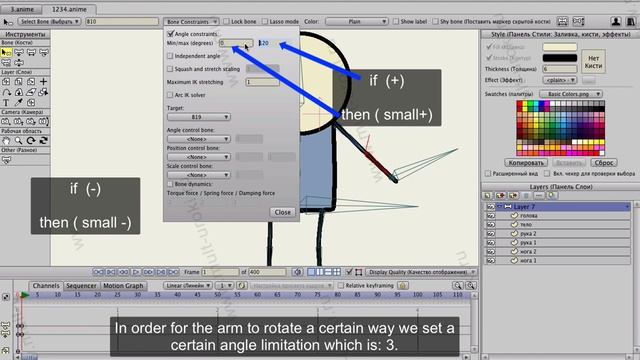Collapse the Layer 7 group triangle
The image size is (640, 360).
click(x=499, y=207)
